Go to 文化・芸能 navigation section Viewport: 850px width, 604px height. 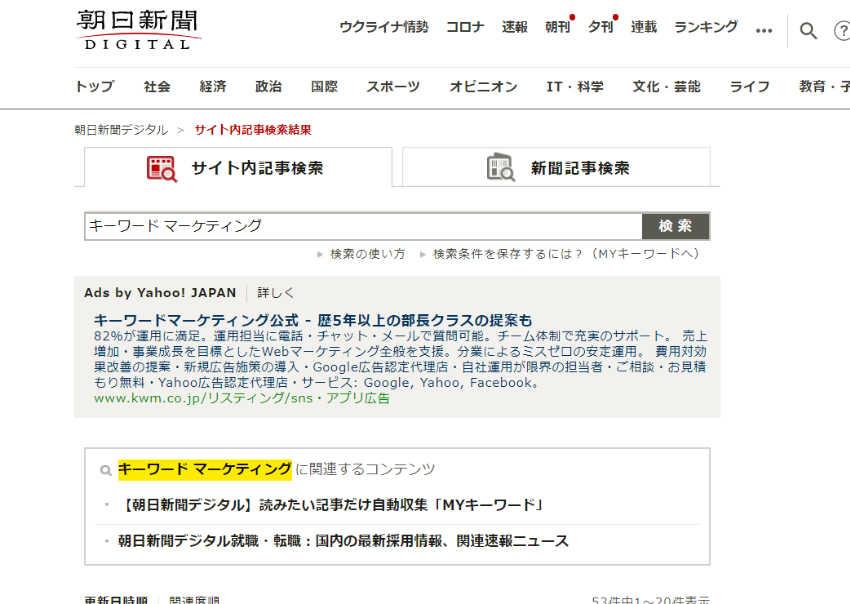666,87
